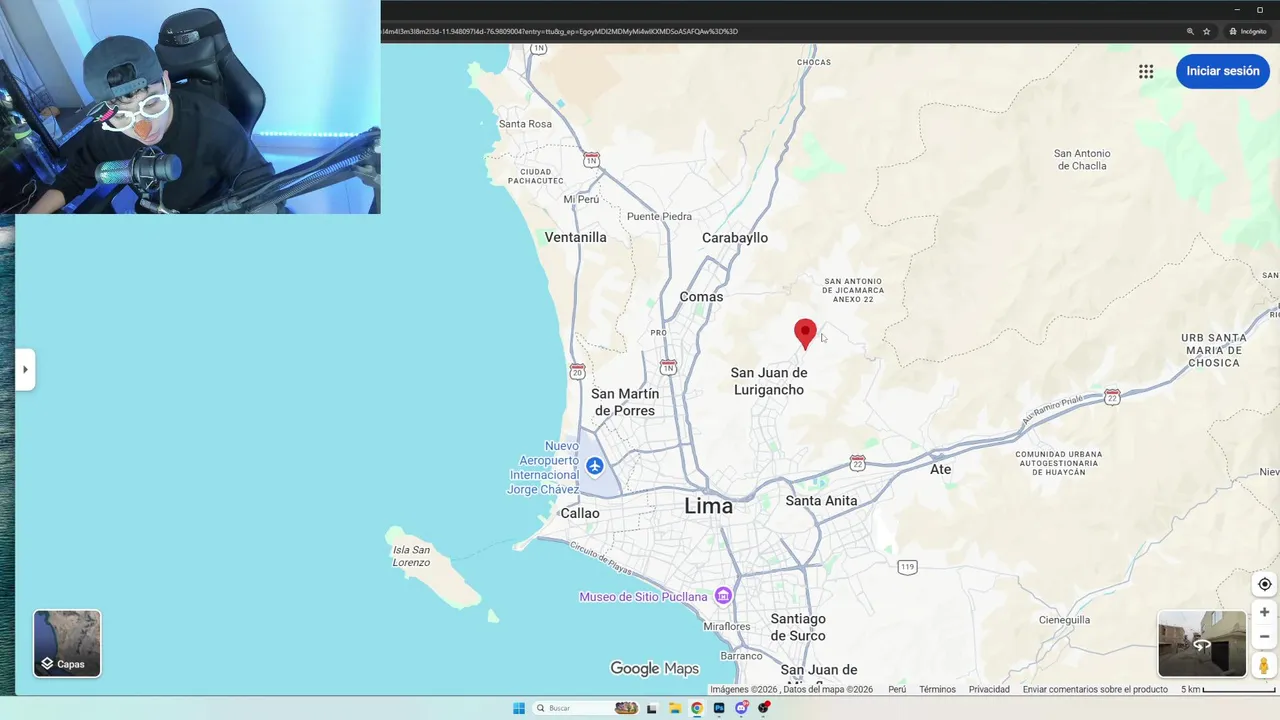Open the Privacidad link
Viewport: 1280px width, 720px height.
989,689
